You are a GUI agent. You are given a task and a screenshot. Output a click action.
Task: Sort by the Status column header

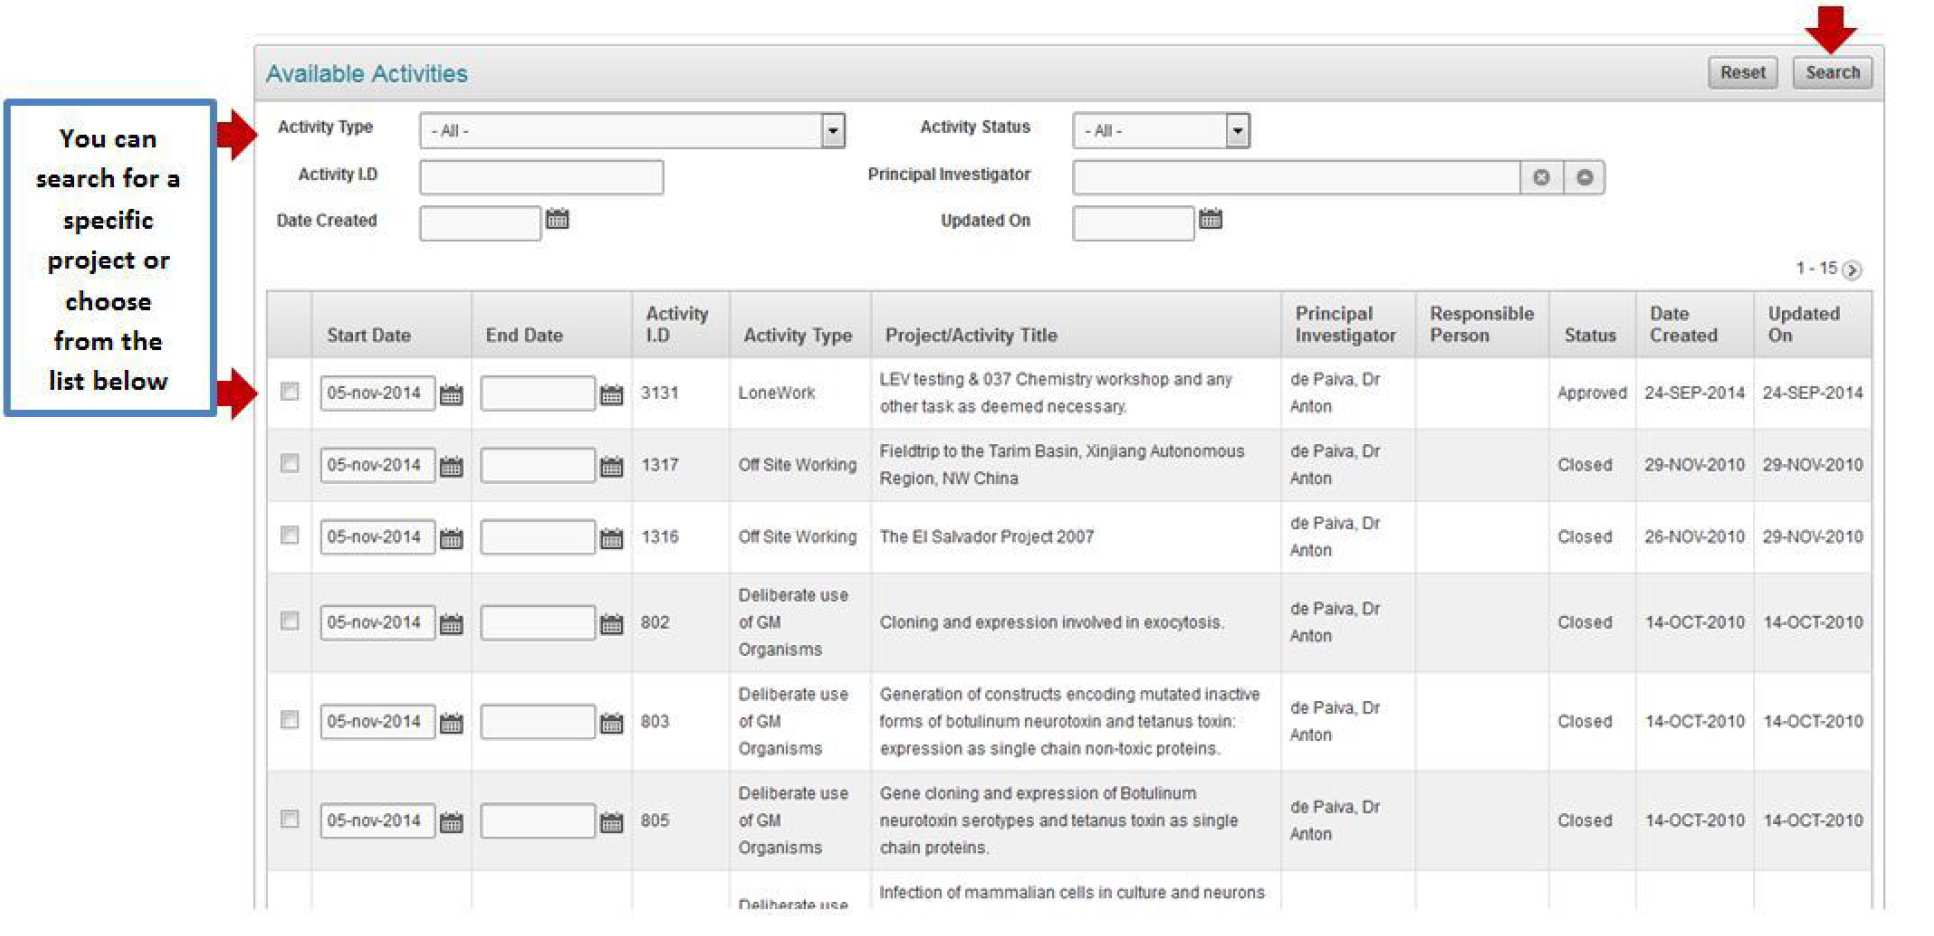(1589, 335)
